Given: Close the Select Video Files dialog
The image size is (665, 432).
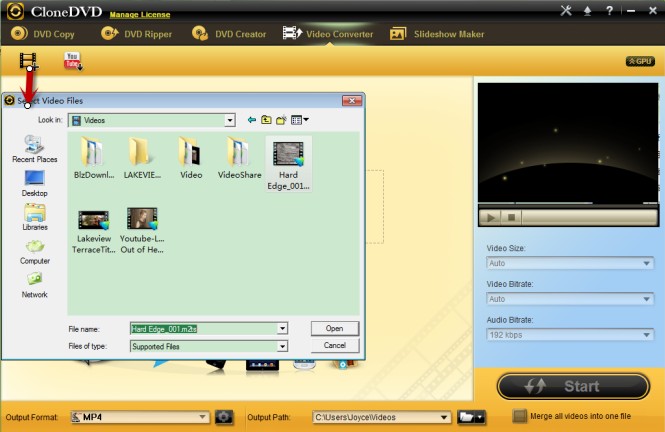Looking at the screenshot, I should [352, 100].
